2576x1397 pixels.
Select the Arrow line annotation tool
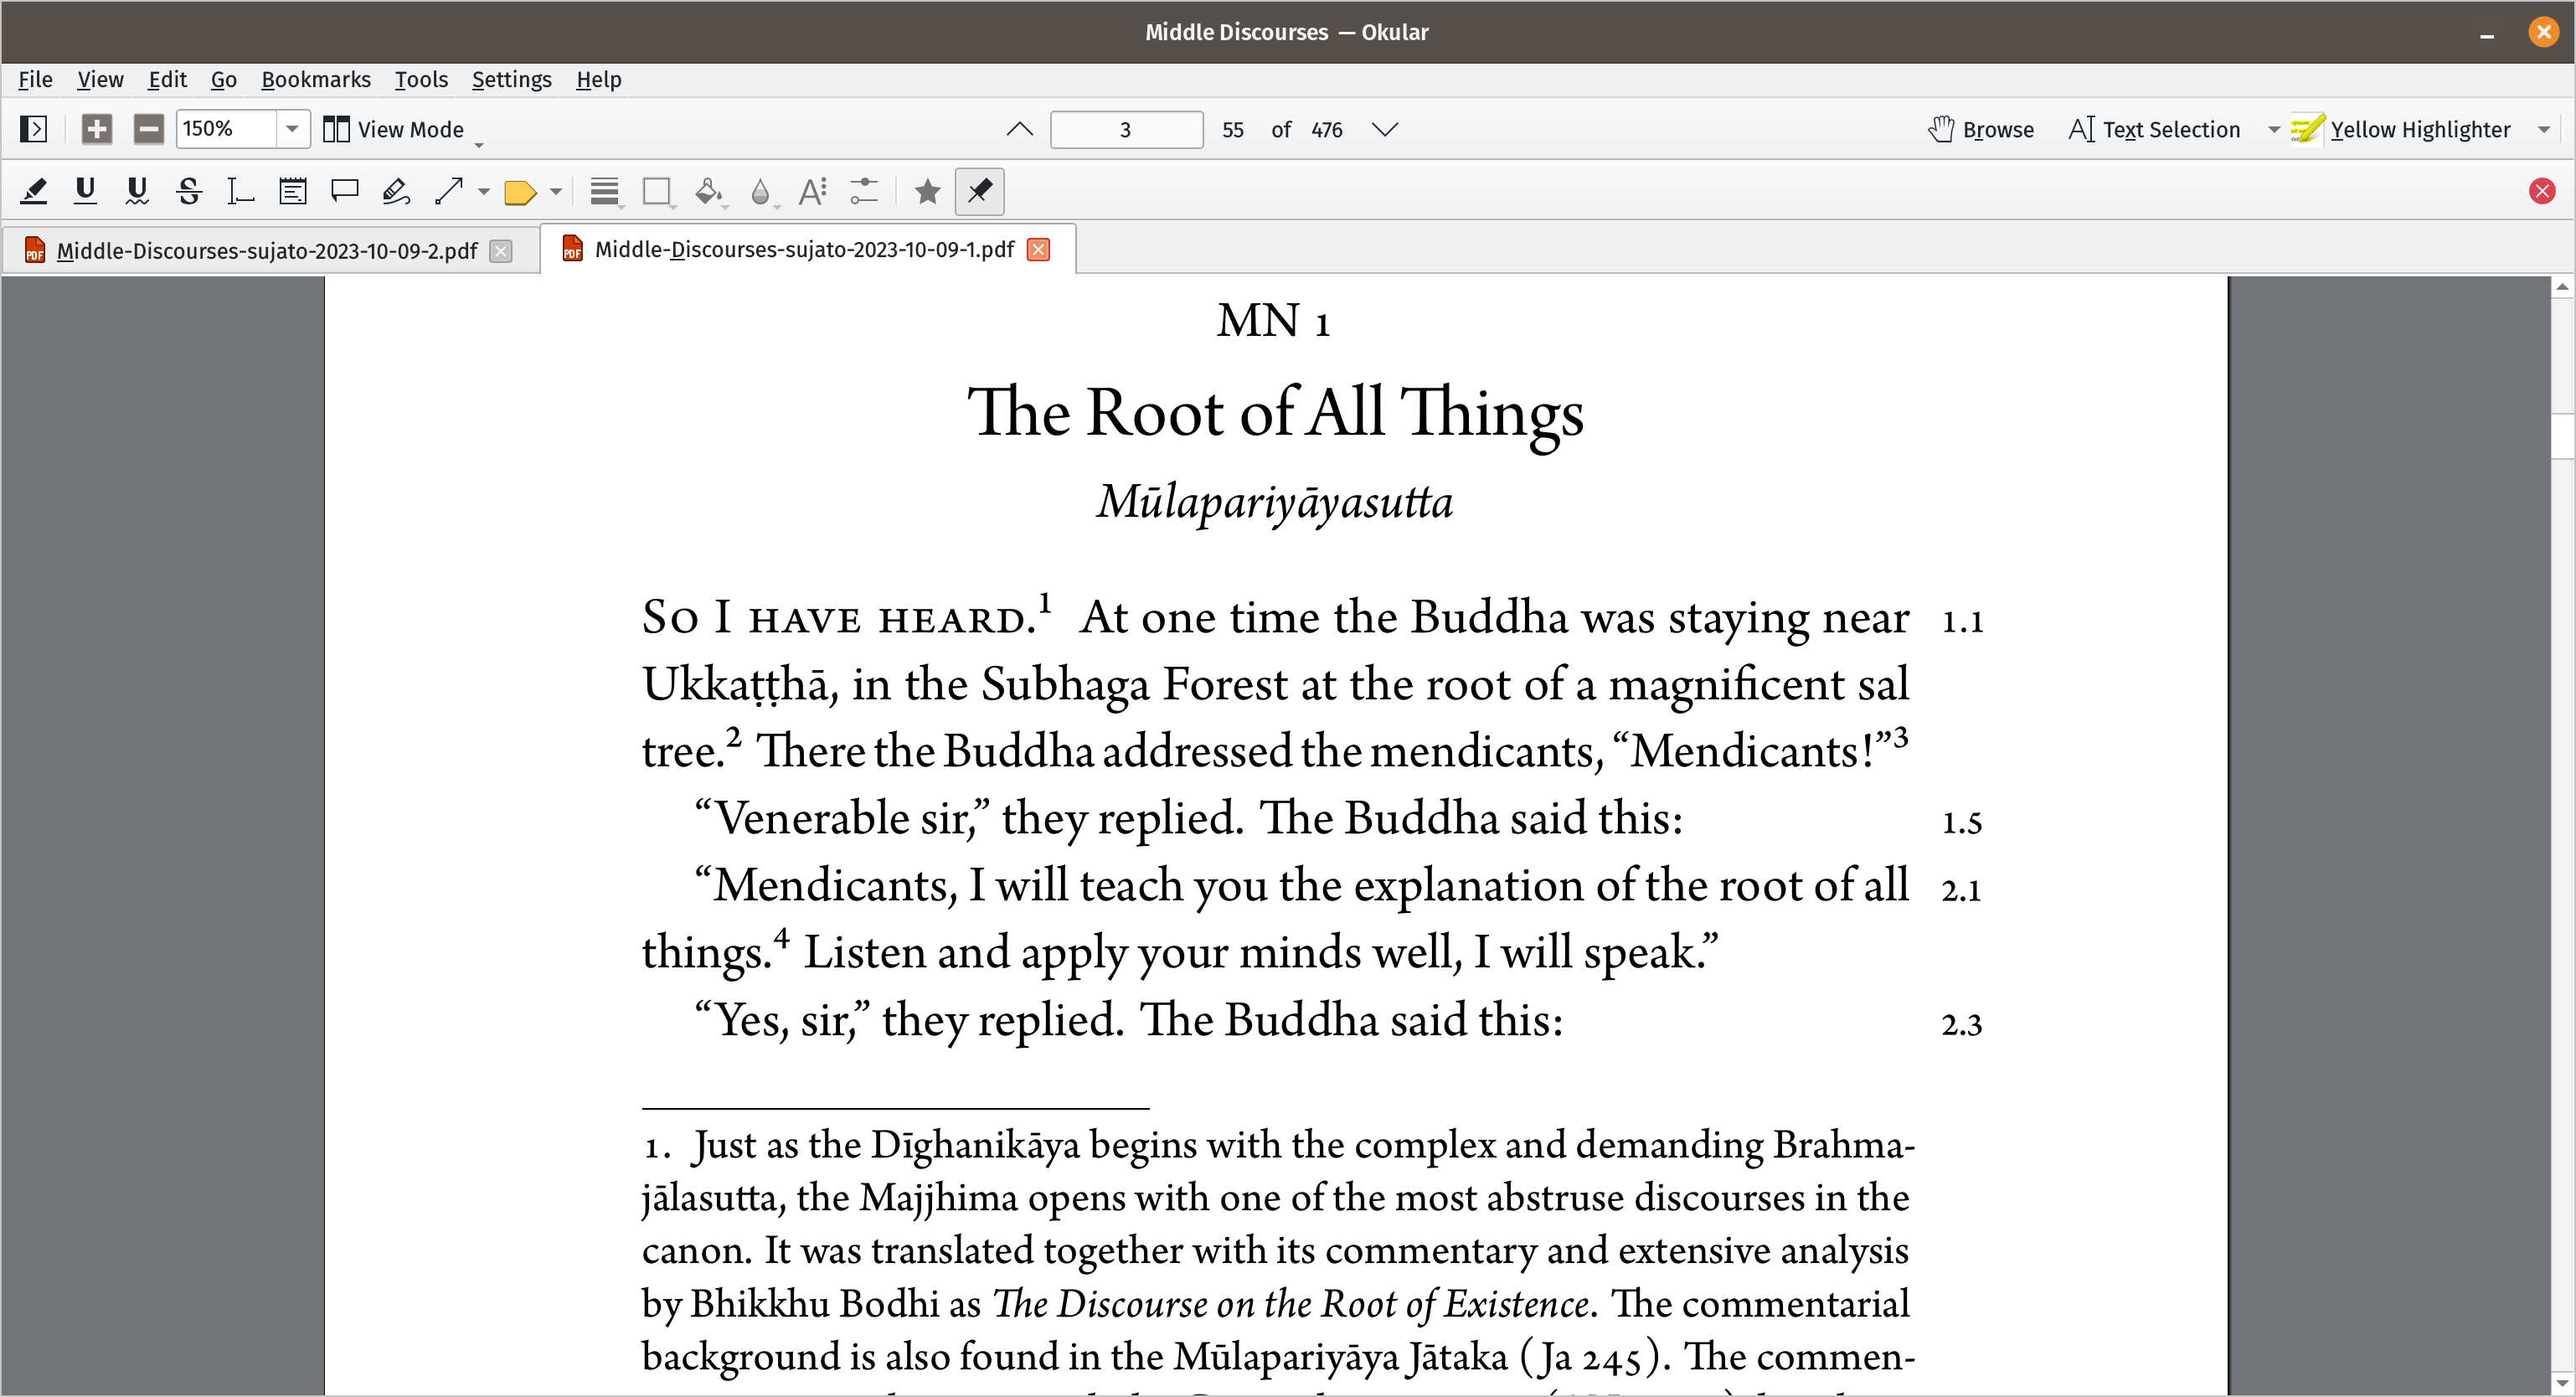pos(449,191)
